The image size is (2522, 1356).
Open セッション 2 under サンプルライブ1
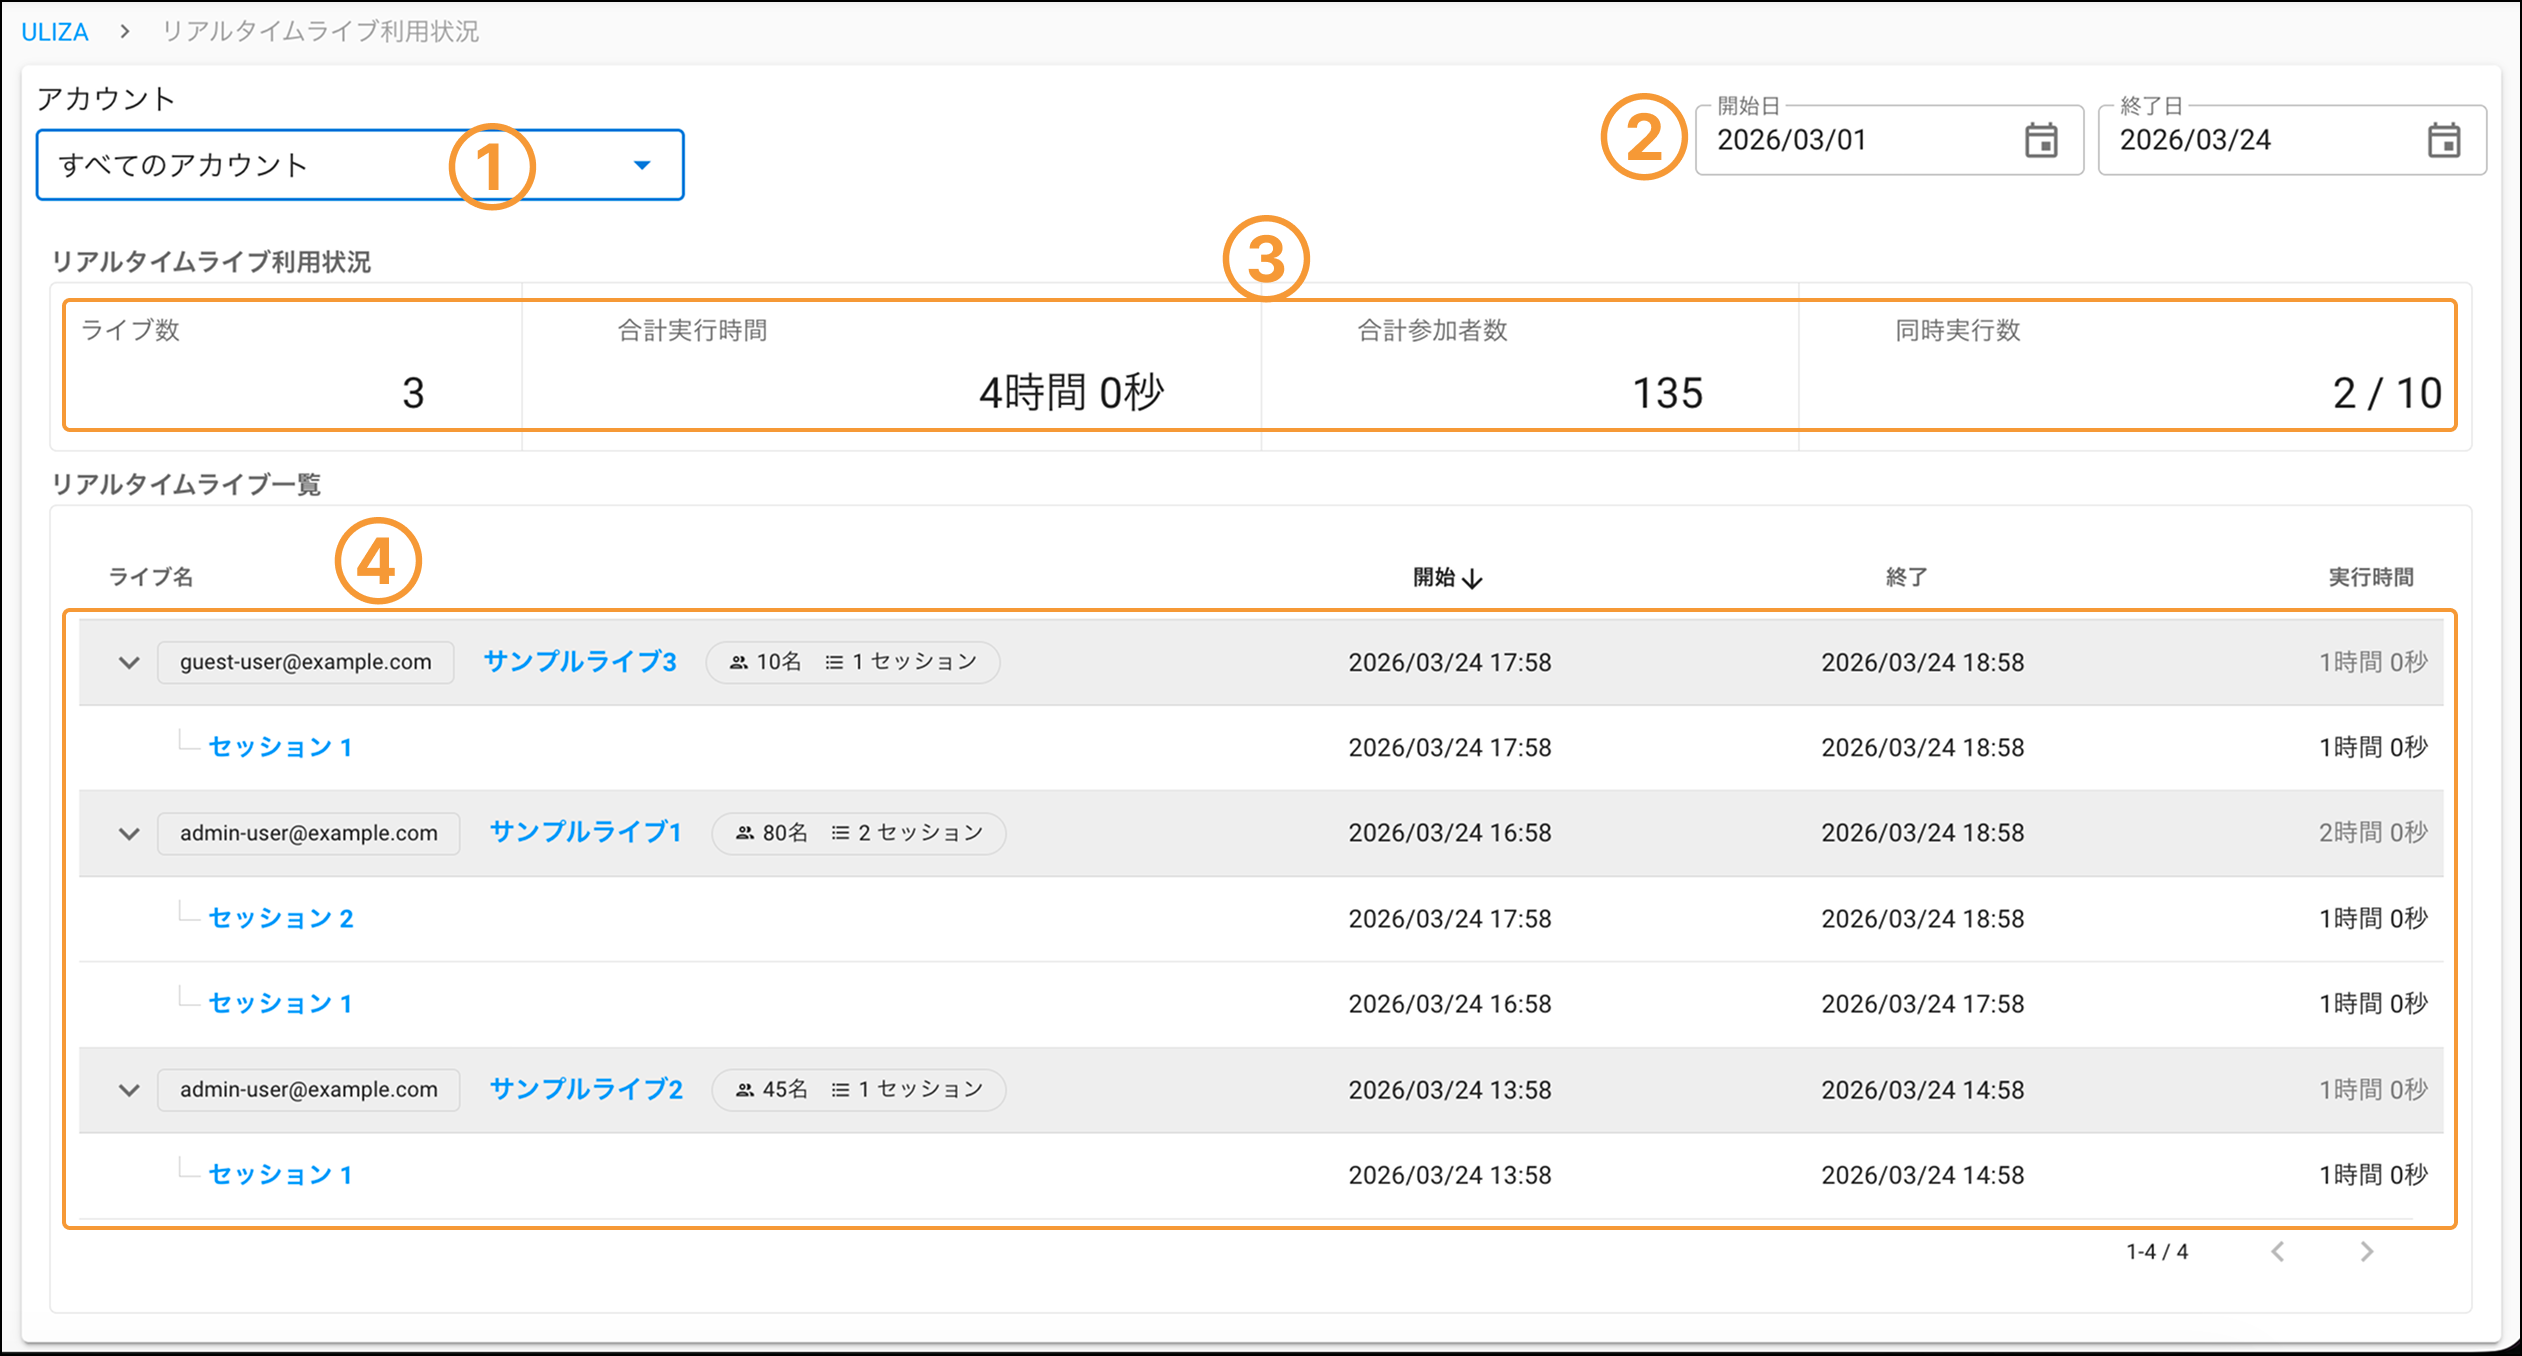pos(280,918)
